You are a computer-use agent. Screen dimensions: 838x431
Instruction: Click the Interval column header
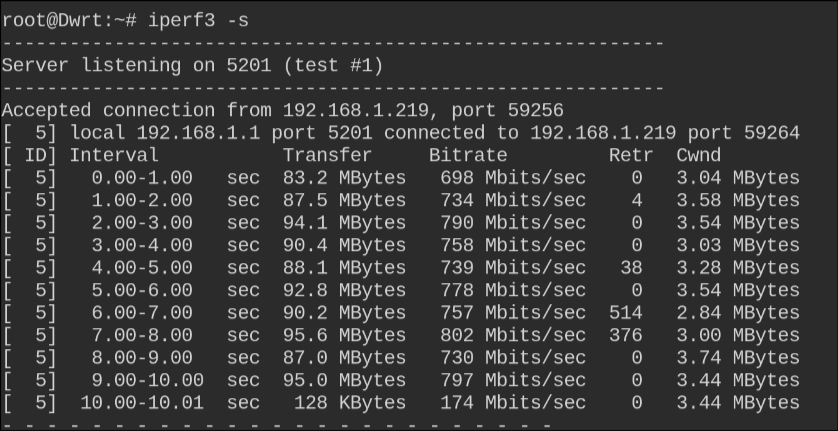114,155
